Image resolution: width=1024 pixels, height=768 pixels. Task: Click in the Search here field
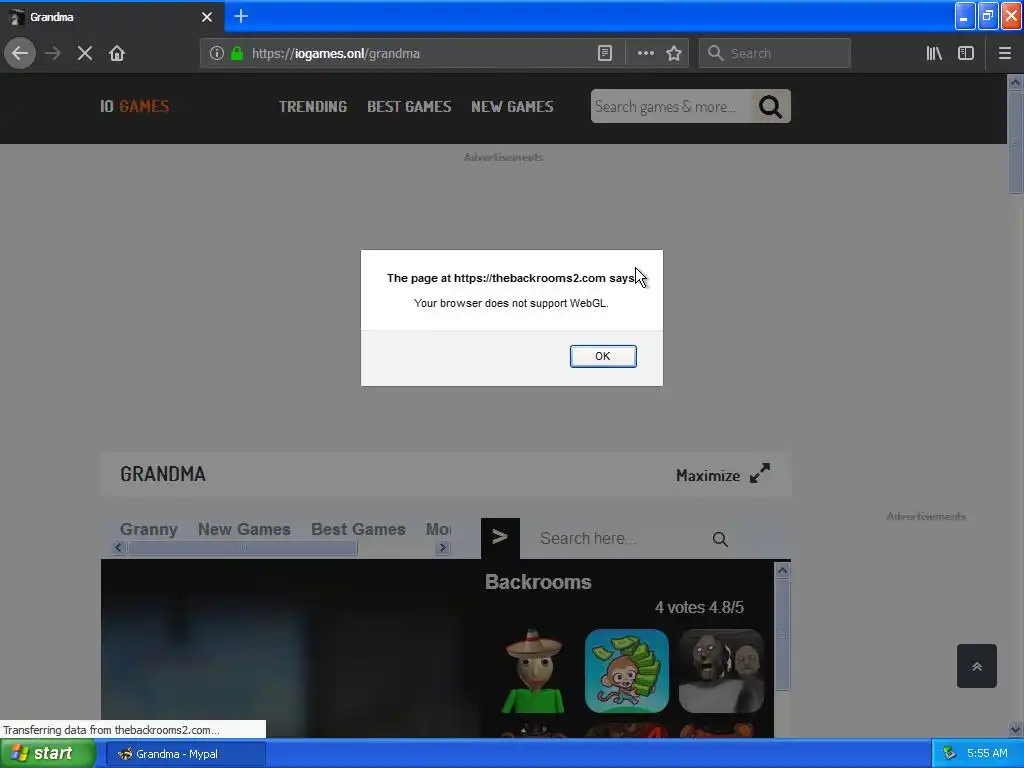pyautogui.click(x=620, y=538)
